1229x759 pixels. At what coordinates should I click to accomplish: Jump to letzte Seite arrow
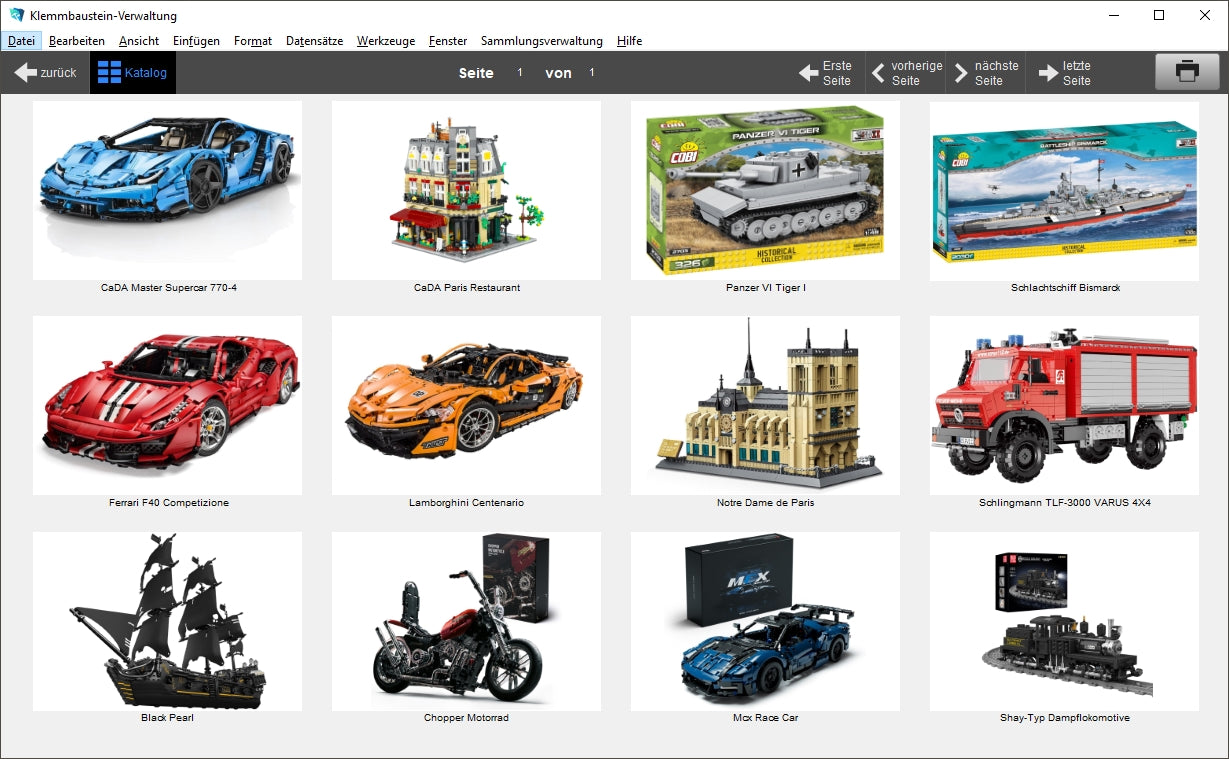pyautogui.click(x=1048, y=73)
